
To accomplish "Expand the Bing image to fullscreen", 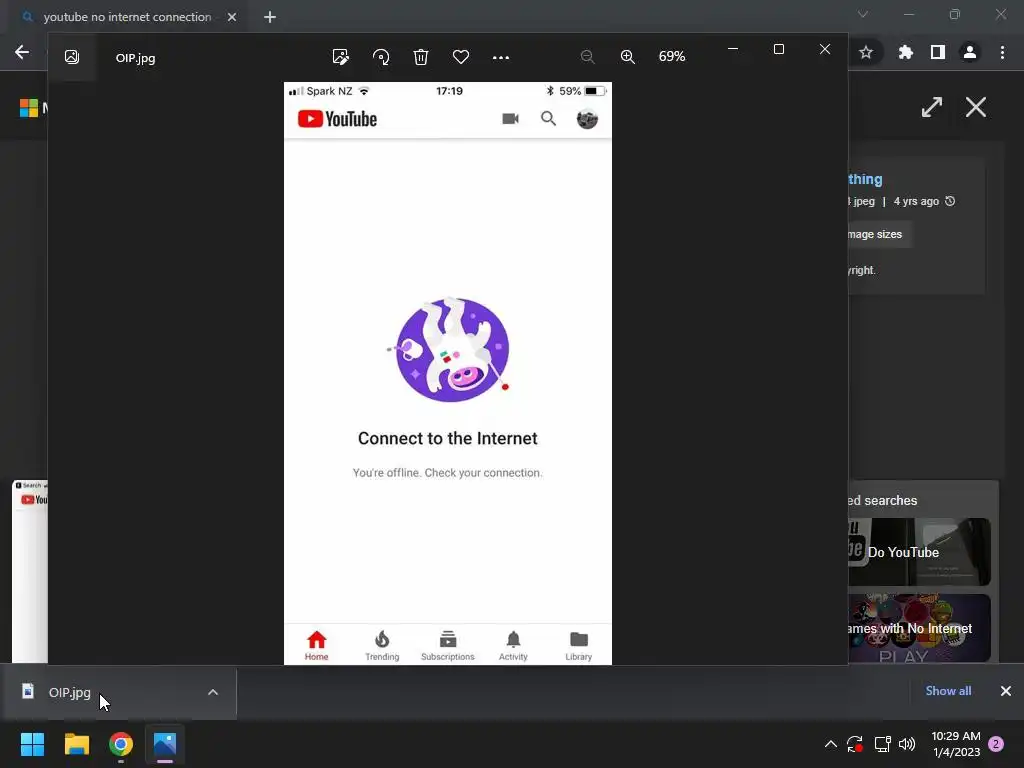I will pyautogui.click(x=932, y=107).
